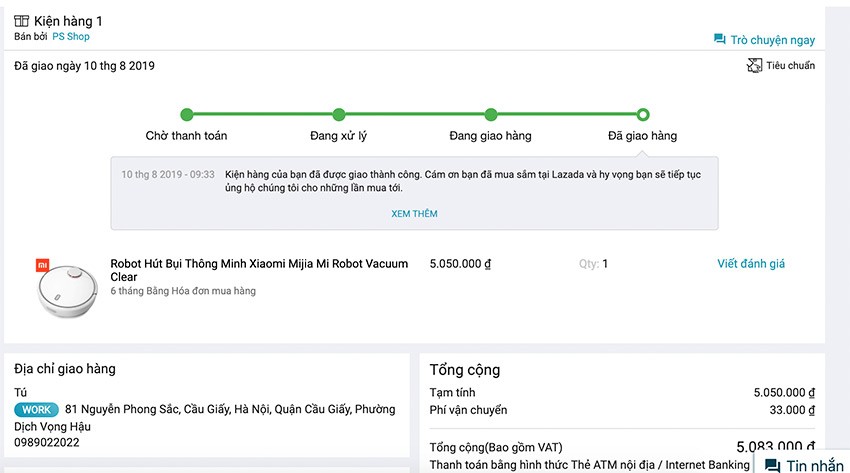Click the chat icon in Tin nhắn widget
This screenshot has height=473, width=850.
click(772, 465)
